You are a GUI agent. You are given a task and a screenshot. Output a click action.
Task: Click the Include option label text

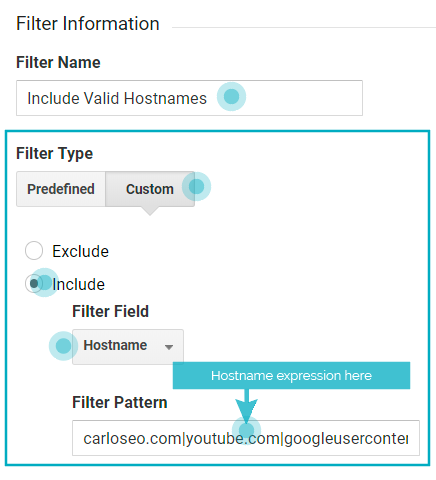pyautogui.click(x=79, y=284)
